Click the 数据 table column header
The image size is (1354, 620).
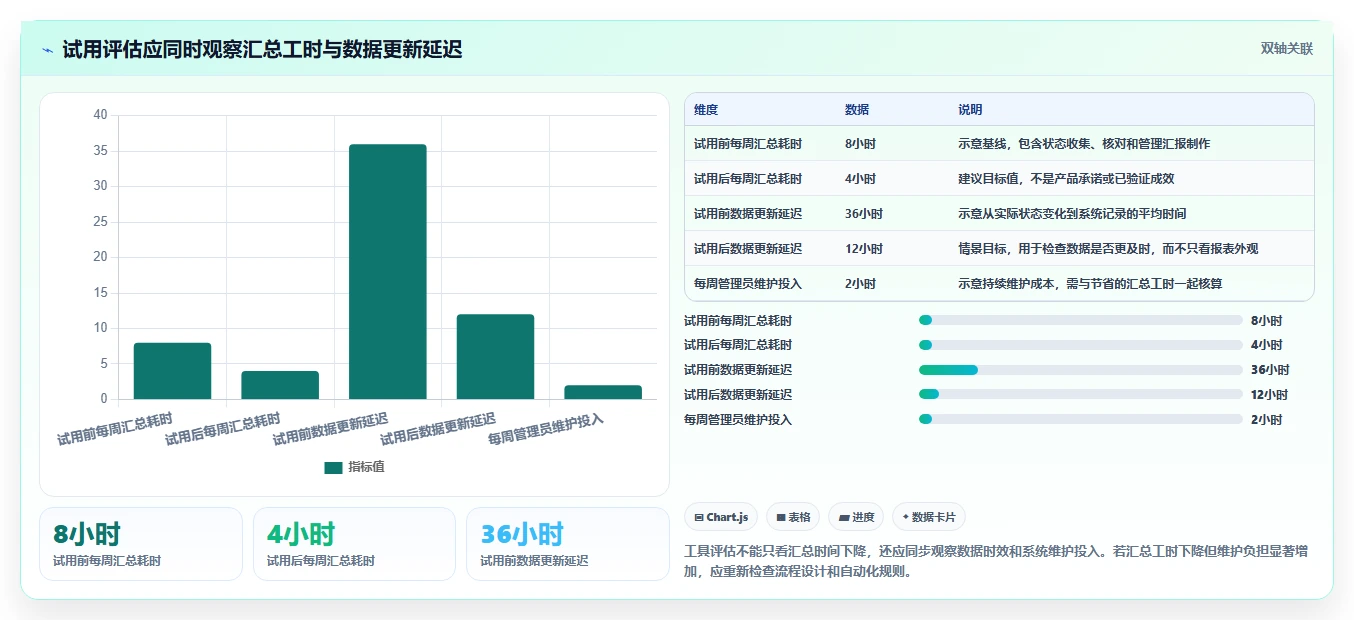coord(857,110)
